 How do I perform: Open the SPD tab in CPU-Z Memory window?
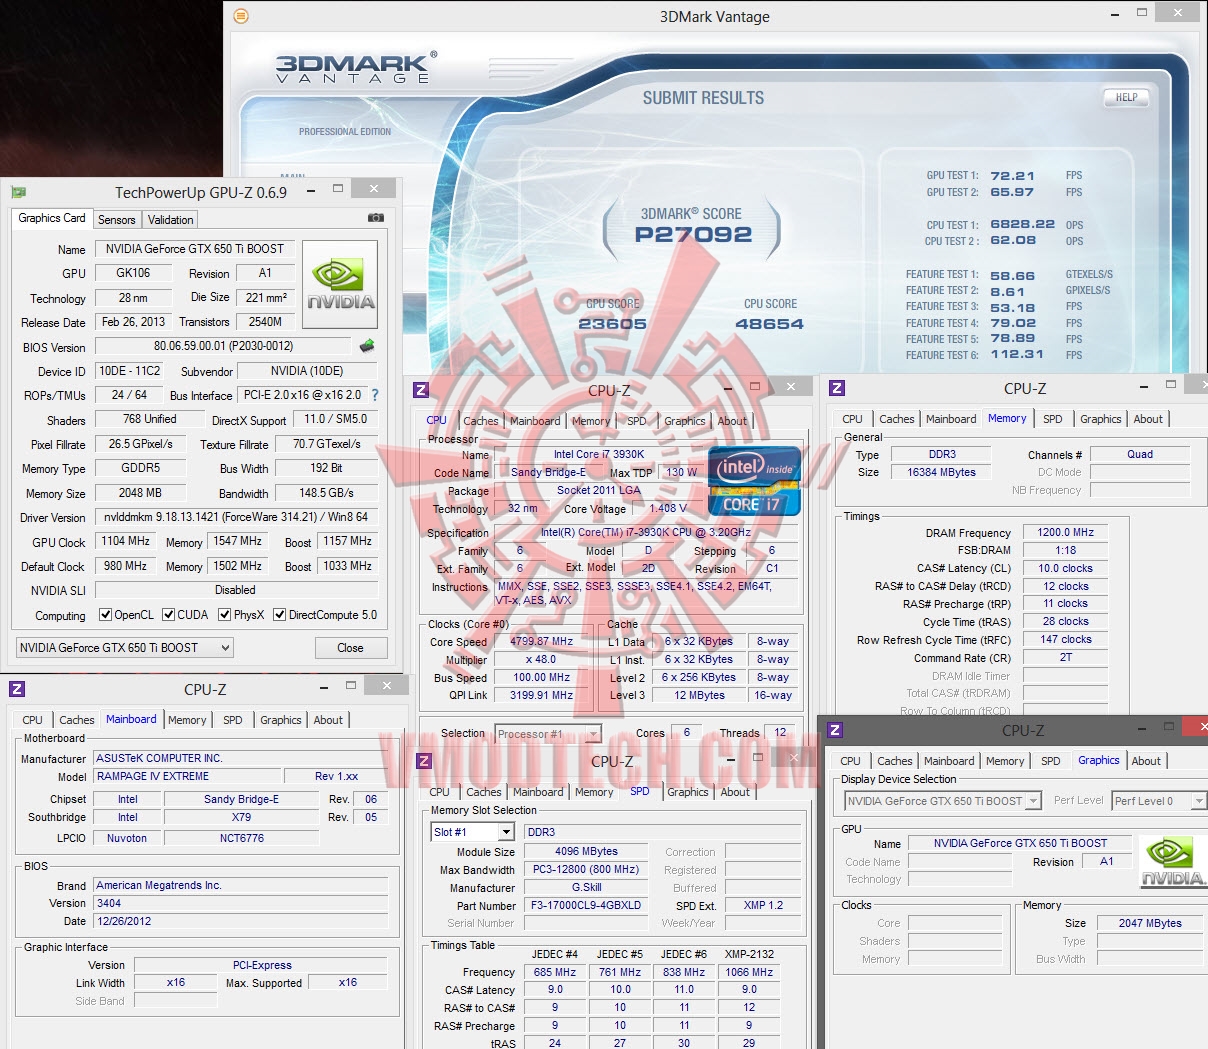click(x=1053, y=419)
